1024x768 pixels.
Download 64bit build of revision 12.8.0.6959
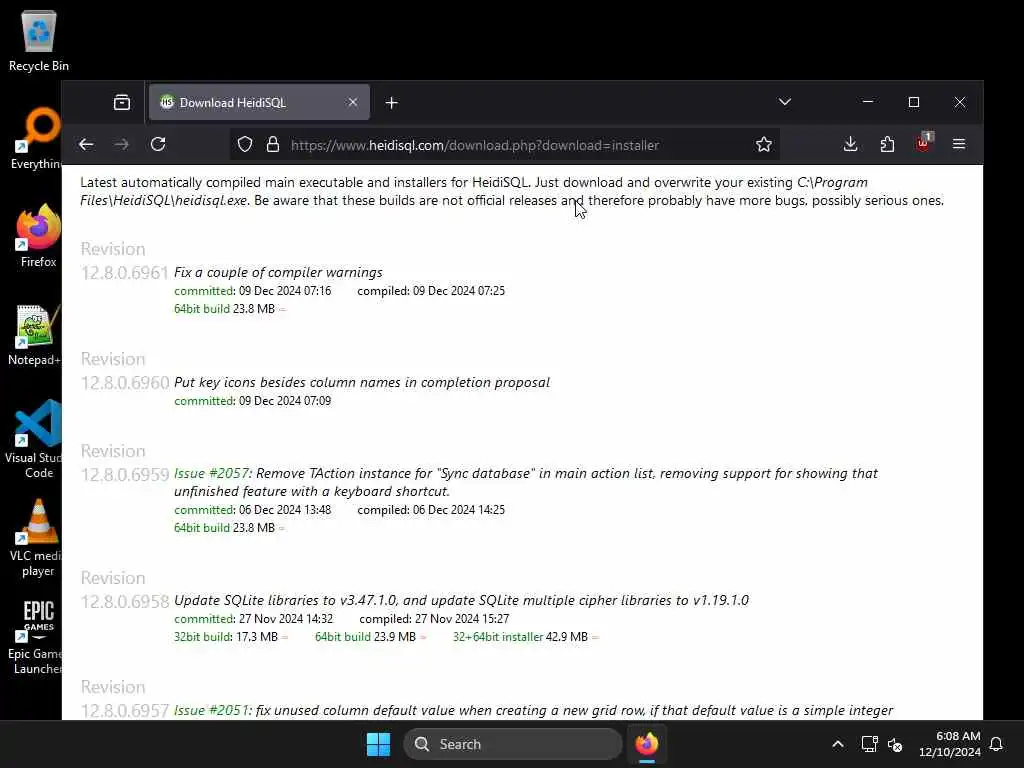point(202,528)
